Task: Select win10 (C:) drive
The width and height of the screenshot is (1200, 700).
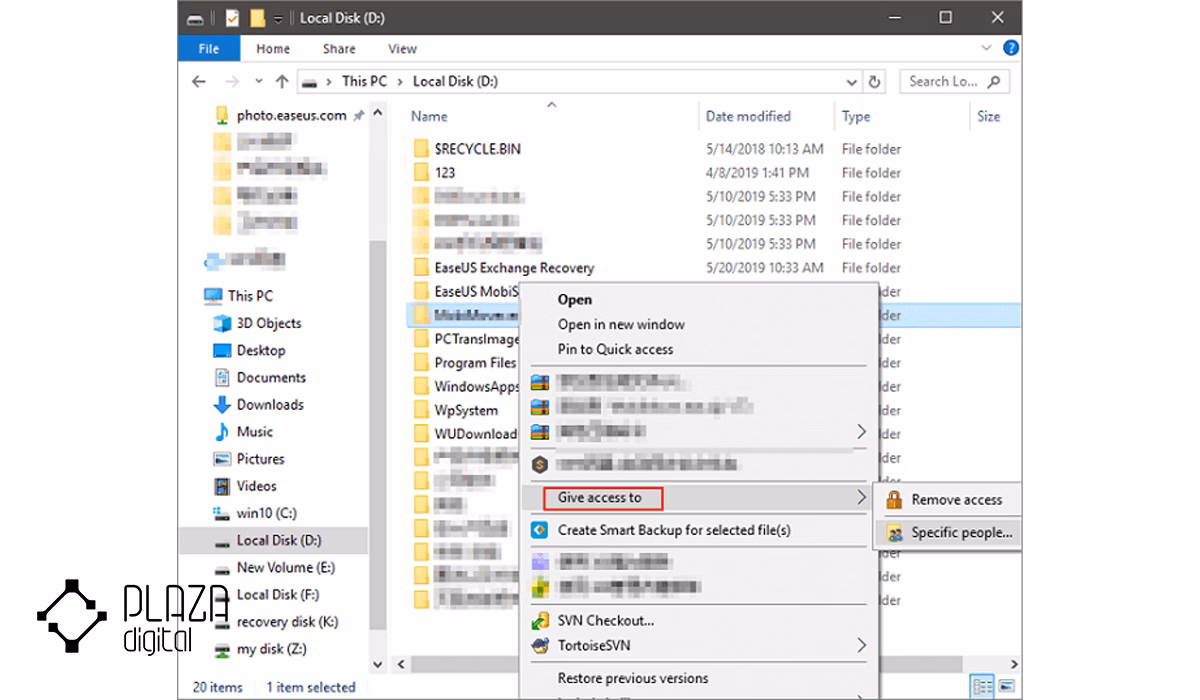Action: [266, 513]
